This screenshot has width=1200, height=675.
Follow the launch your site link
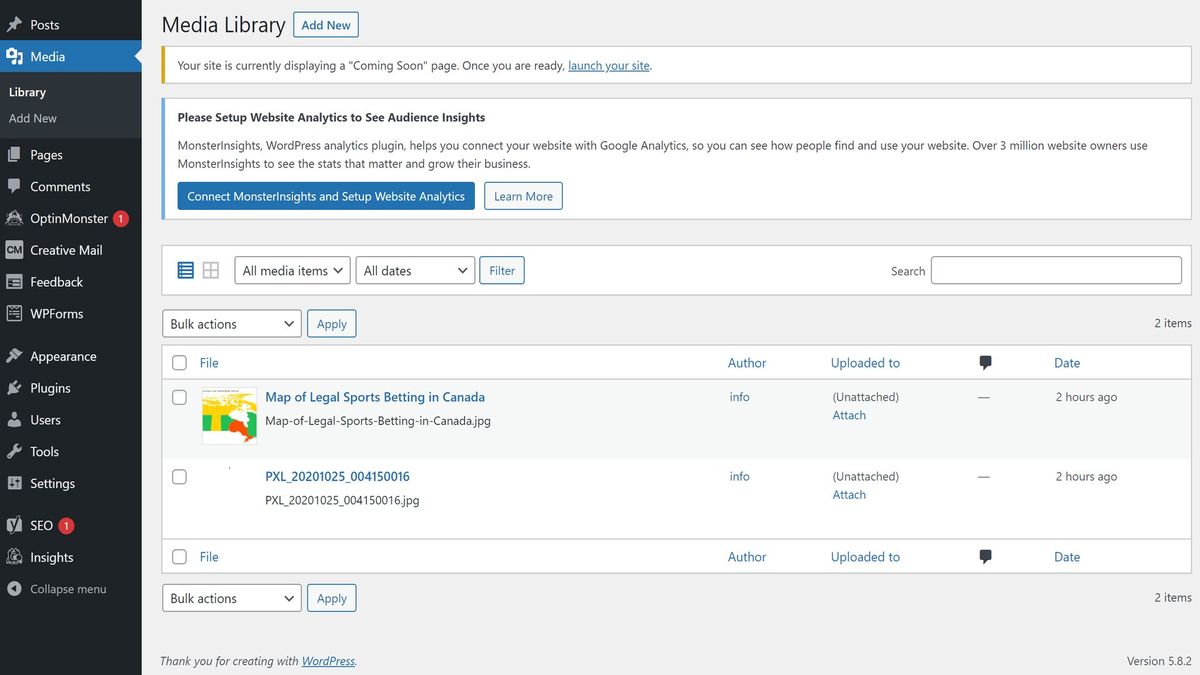click(x=609, y=66)
